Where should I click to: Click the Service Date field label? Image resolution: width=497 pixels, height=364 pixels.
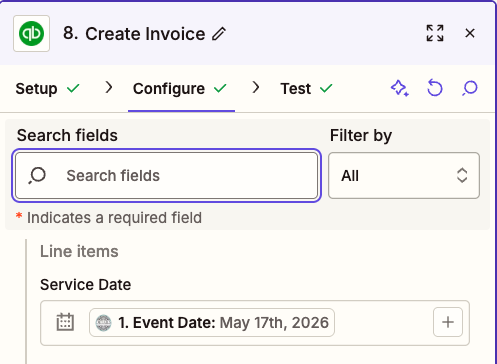[86, 285]
